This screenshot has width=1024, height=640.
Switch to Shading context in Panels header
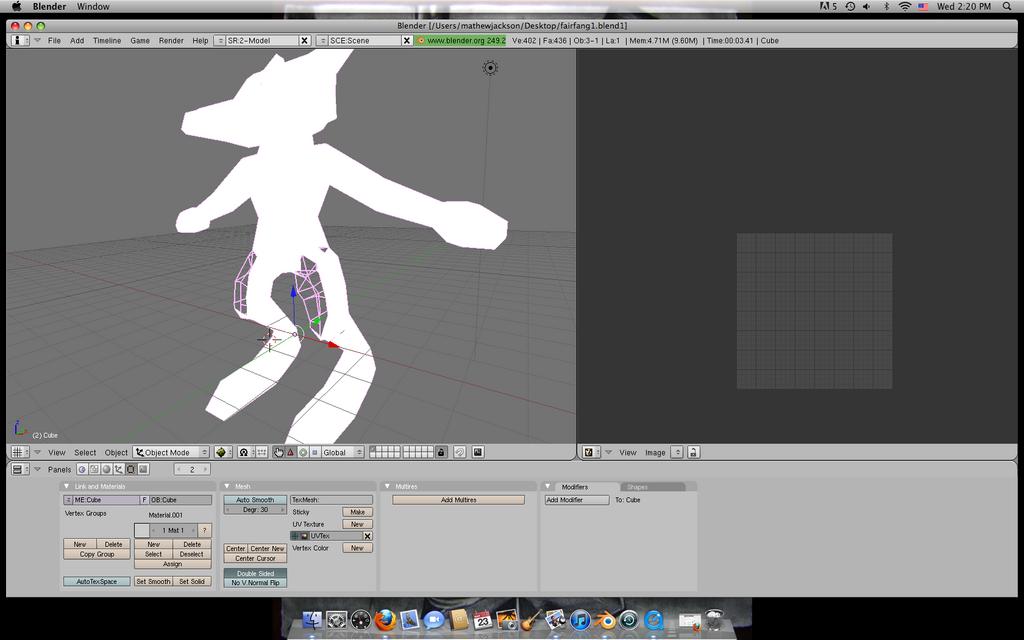pos(106,469)
